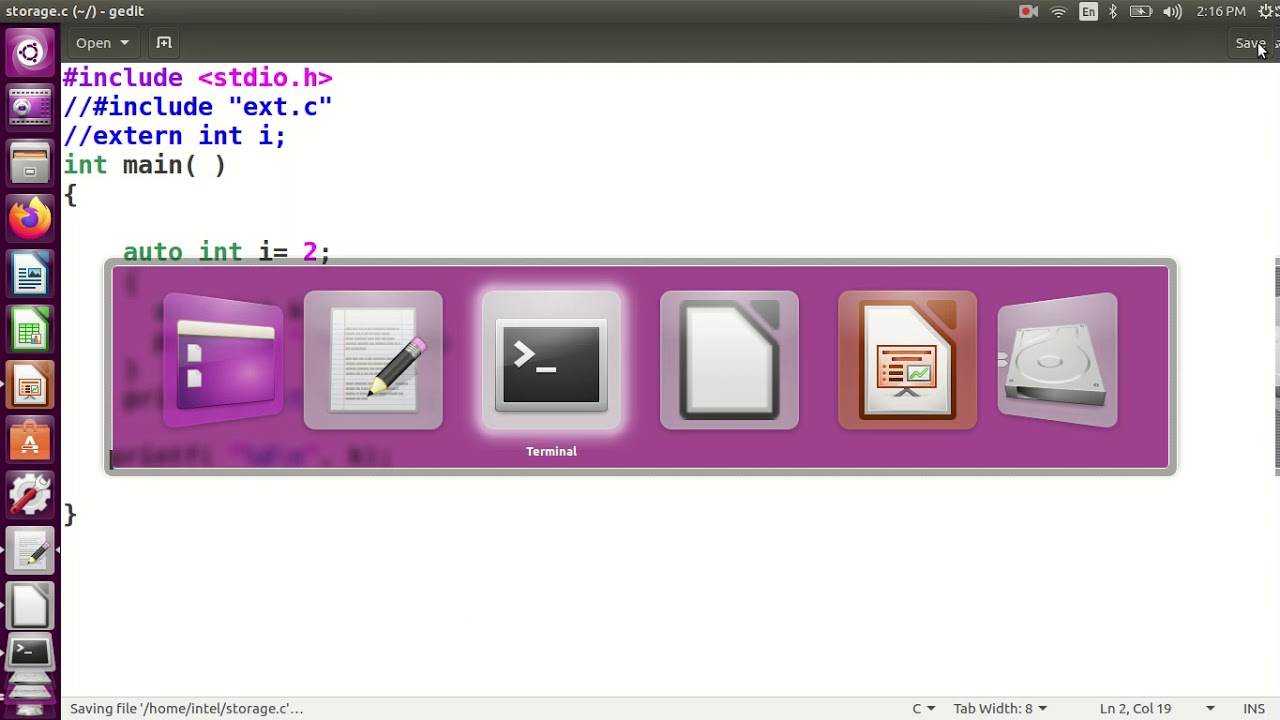Open the Bluetooth indicator menu
Screen dimensions: 1280x720
[x=1113, y=12]
